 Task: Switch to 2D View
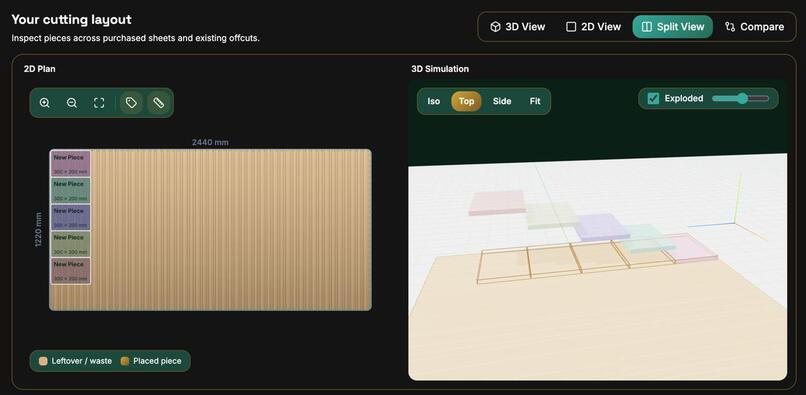click(x=594, y=27)
